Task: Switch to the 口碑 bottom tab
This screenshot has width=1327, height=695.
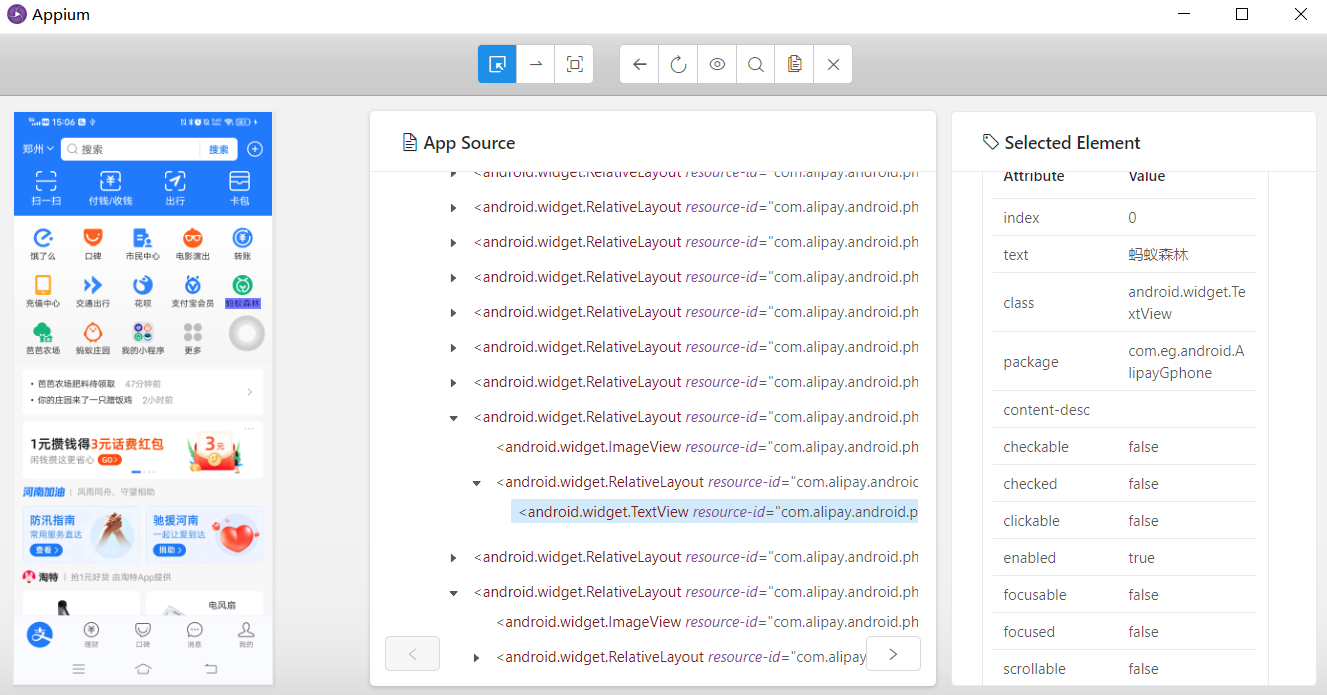Action: tap(143, 634)
